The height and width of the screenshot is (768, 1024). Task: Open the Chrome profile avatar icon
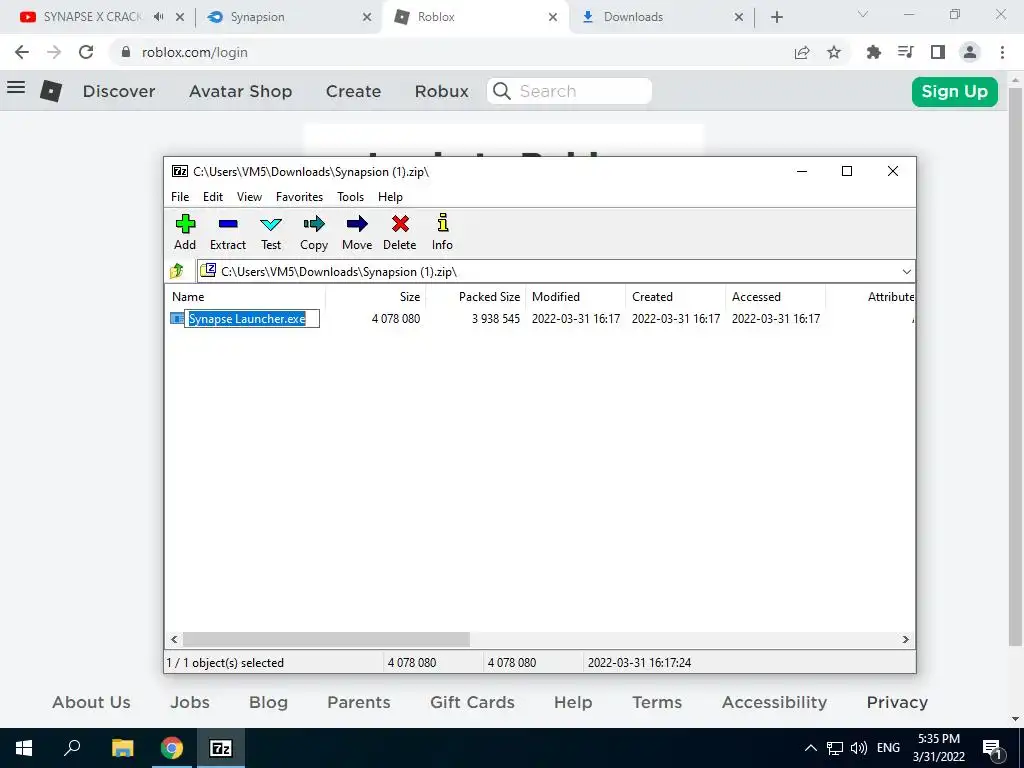[970, 52]
